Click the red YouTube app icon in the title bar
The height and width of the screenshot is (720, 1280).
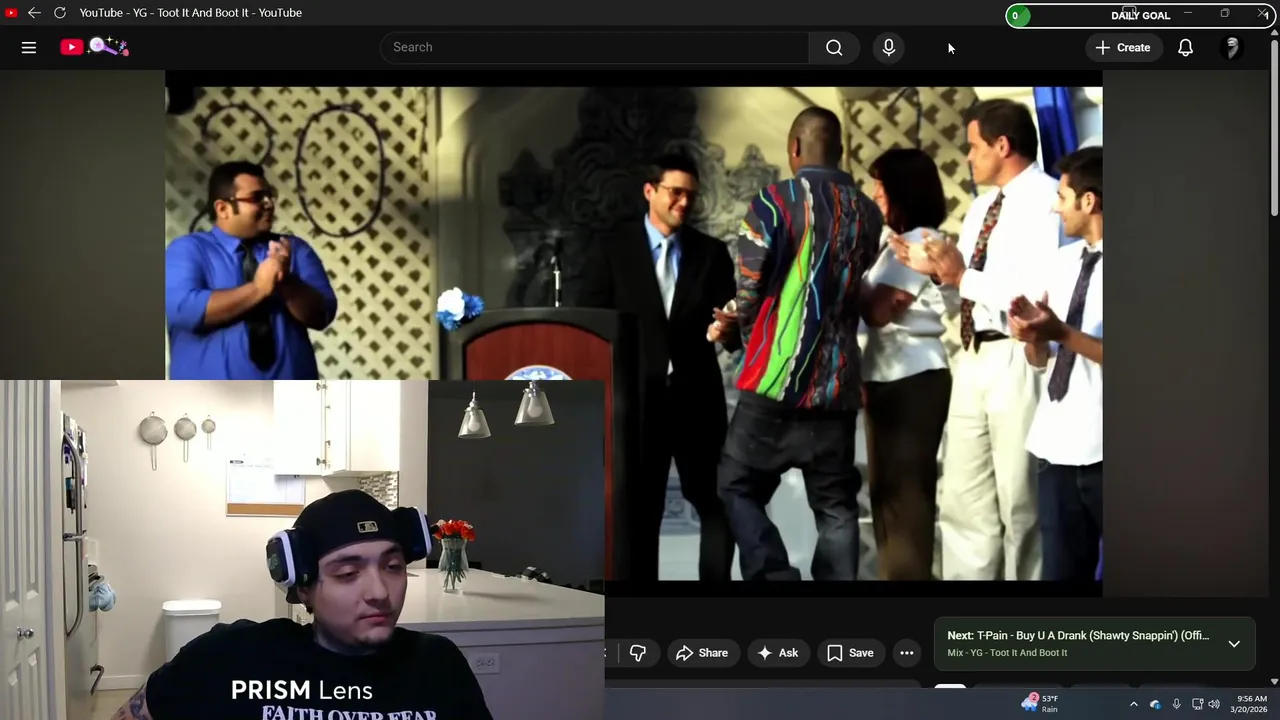click(11, 13)
